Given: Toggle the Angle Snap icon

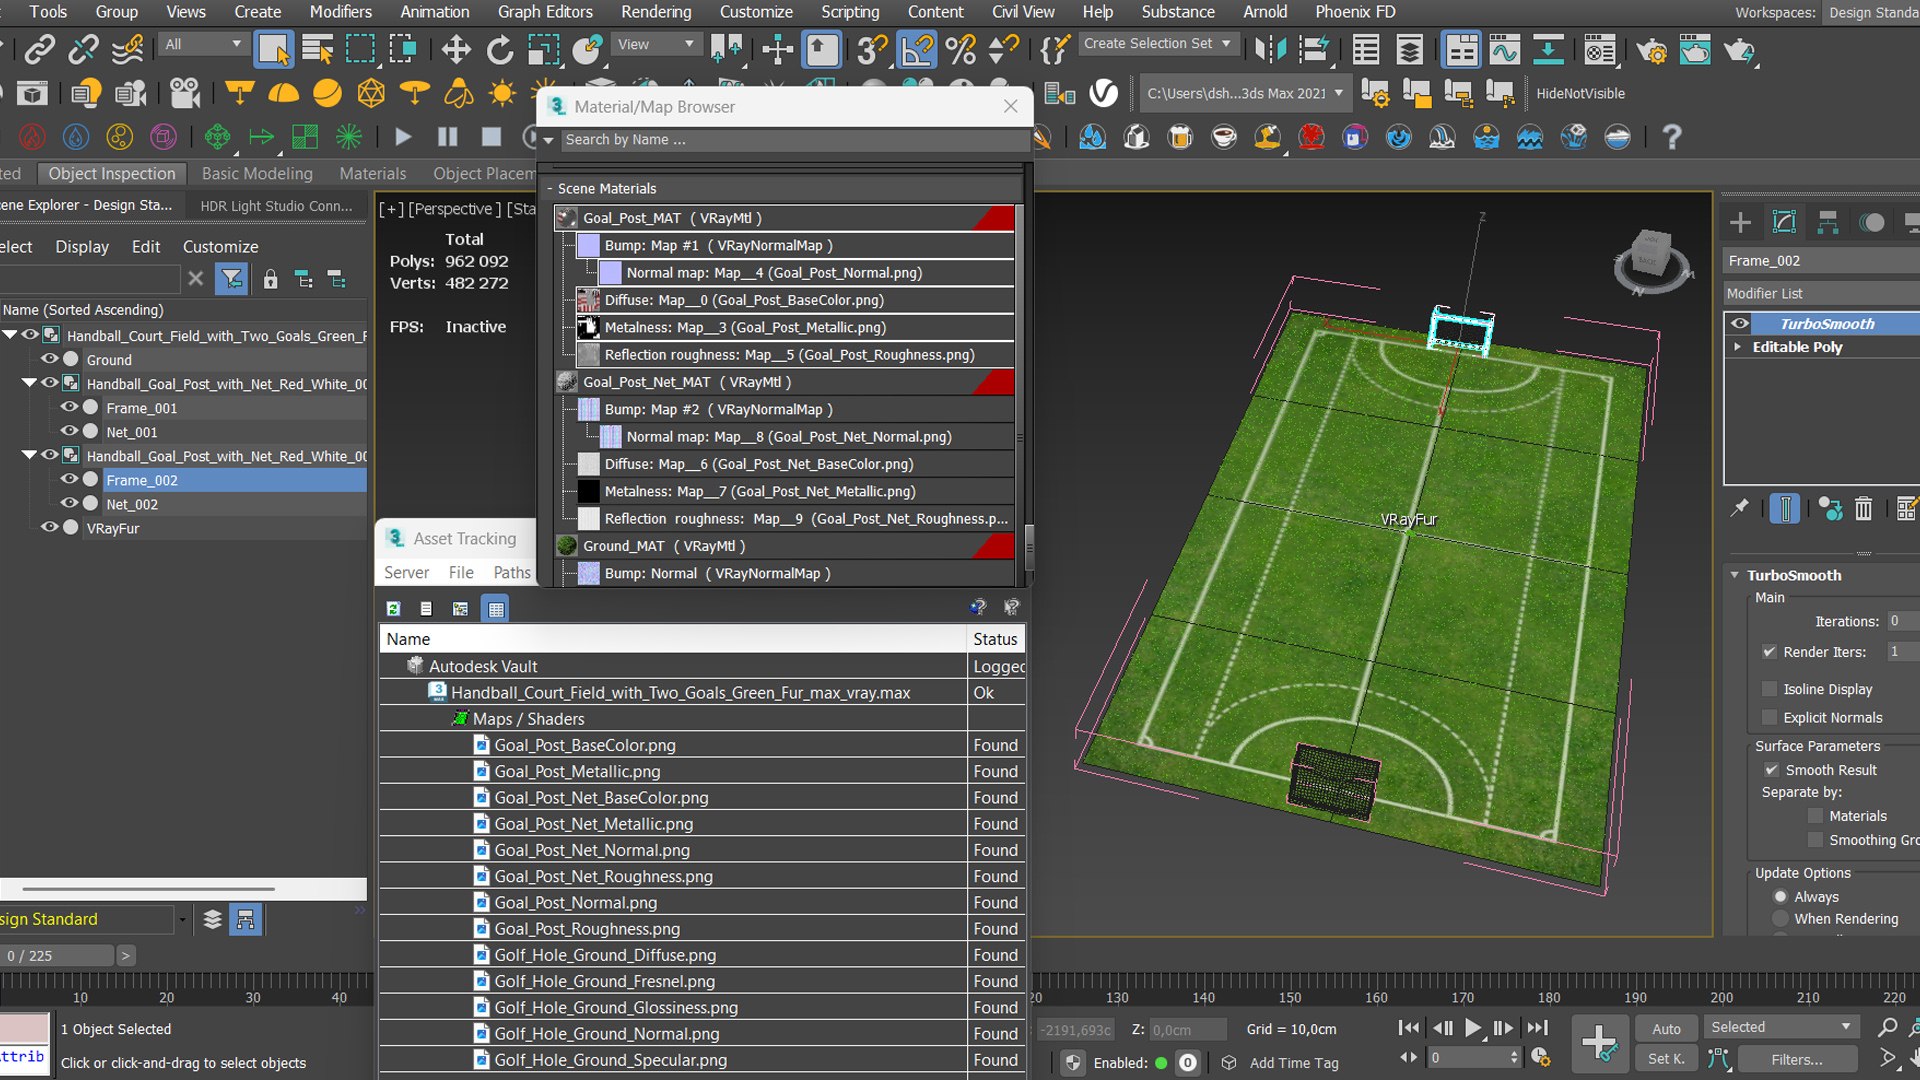Looking at the screenshot, I should click(916, 49).
